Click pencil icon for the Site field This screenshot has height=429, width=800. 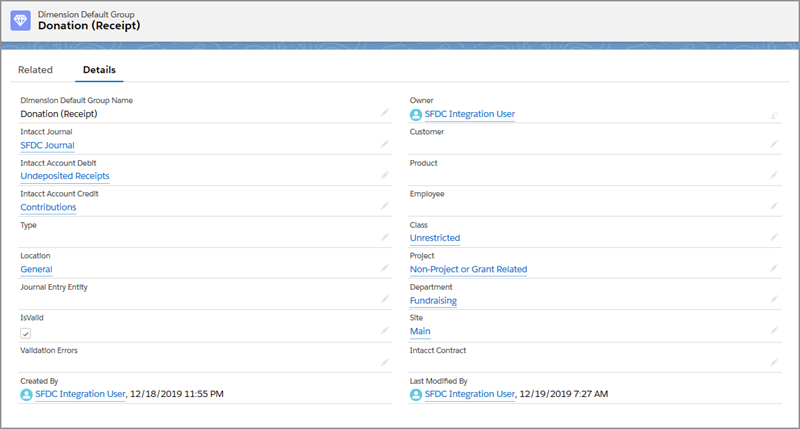point(774,331)
